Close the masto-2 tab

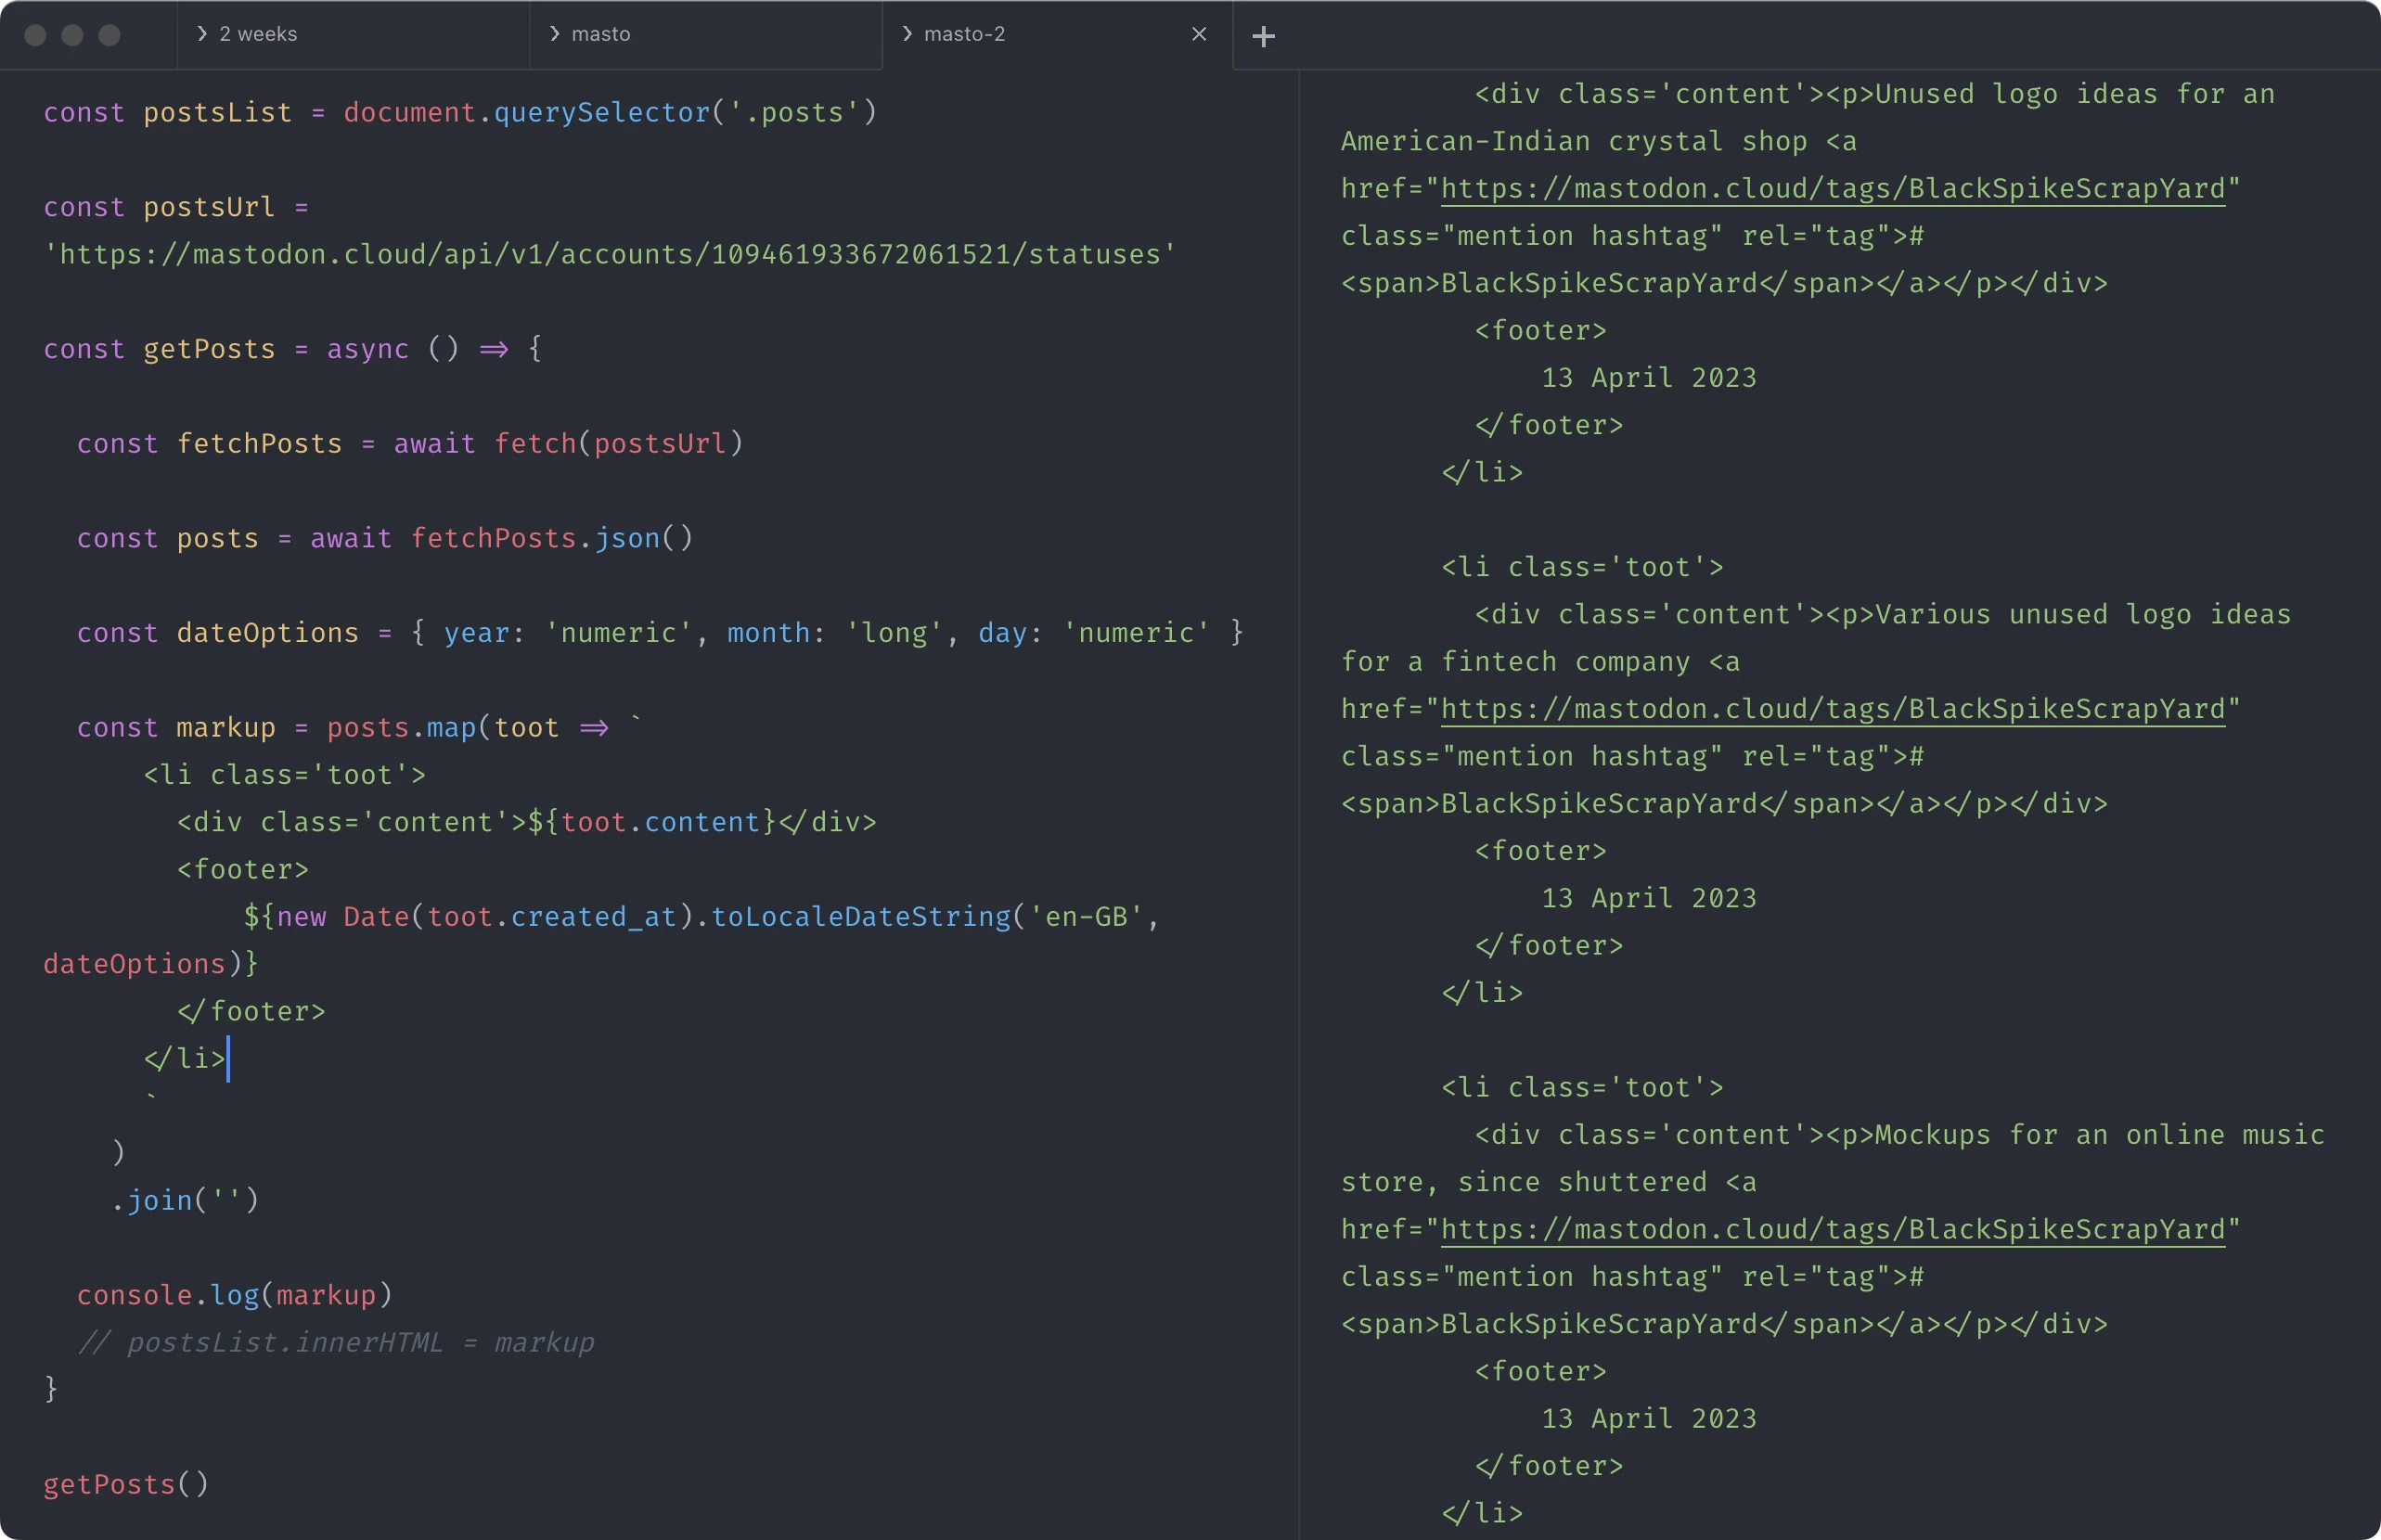coord(1199,35)
